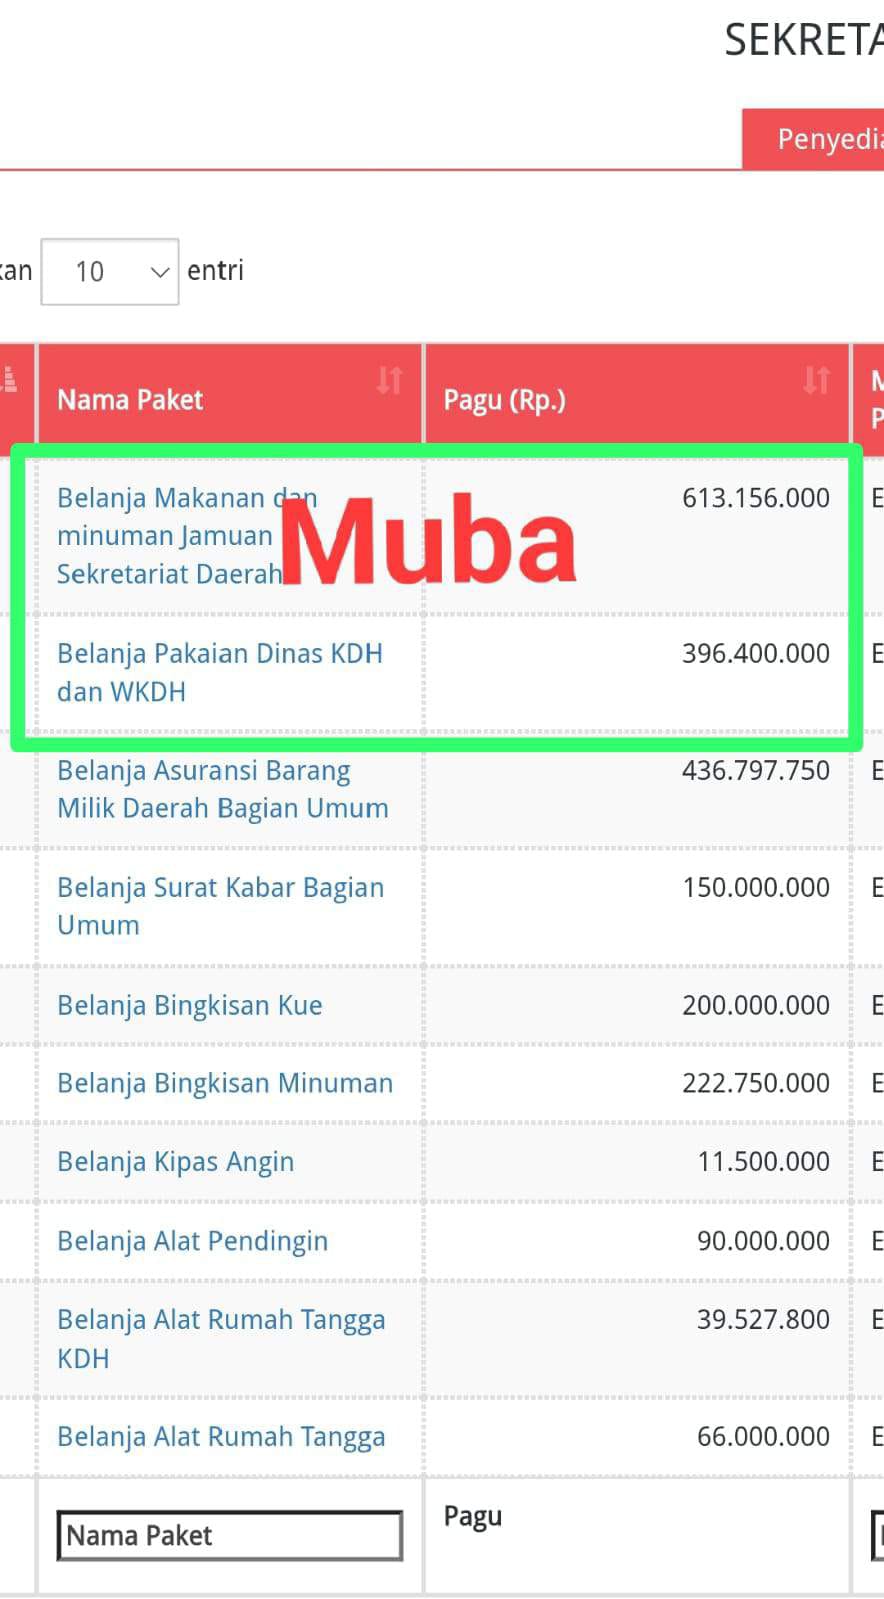Open Belanja Bingkisan Kue link

click(190, 1005)
